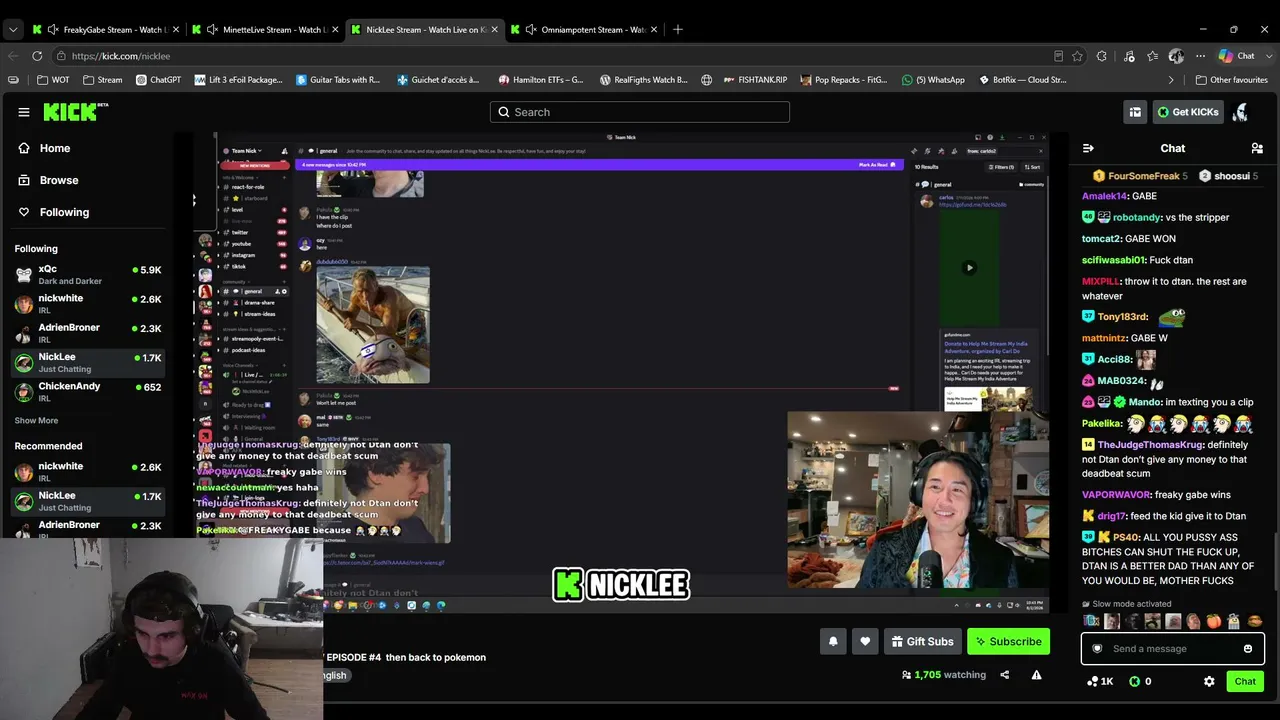This screenshot has height=720, width=1280.
Task: Open the Kick leaderboard icon beside Get KICKs
Action: pyautogui.click(x=1135, y=112)
